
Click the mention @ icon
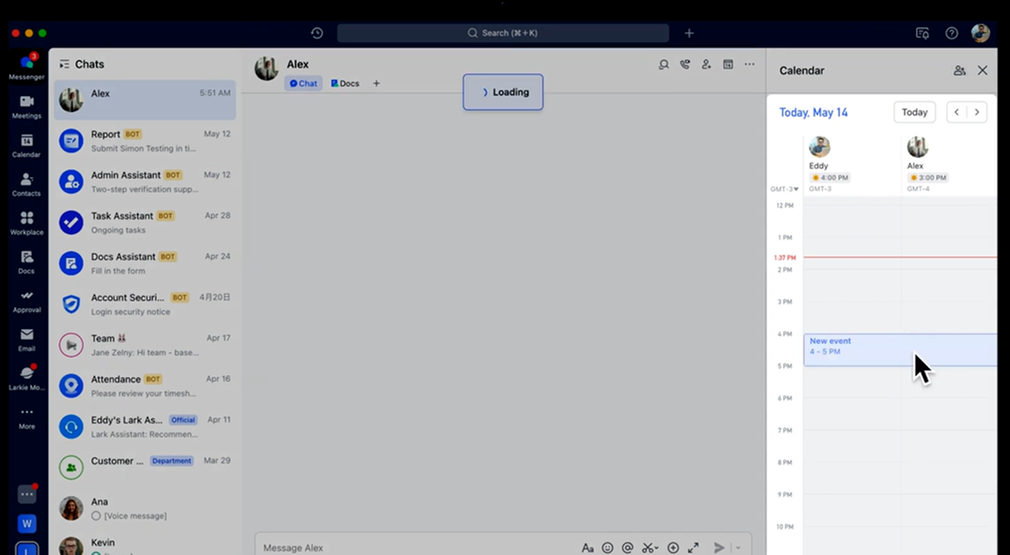[x=627, y=548]
